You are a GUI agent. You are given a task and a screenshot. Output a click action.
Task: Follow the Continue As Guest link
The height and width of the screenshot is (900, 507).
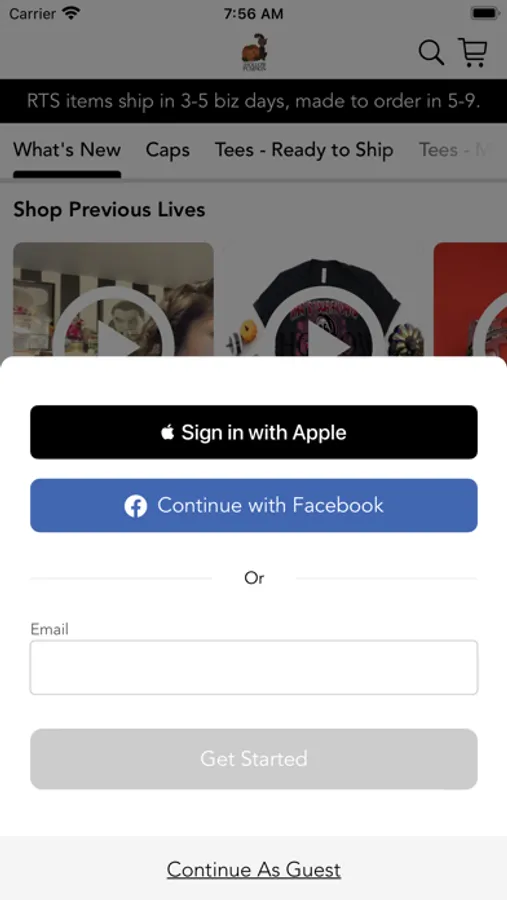click(x=254, y=870)
